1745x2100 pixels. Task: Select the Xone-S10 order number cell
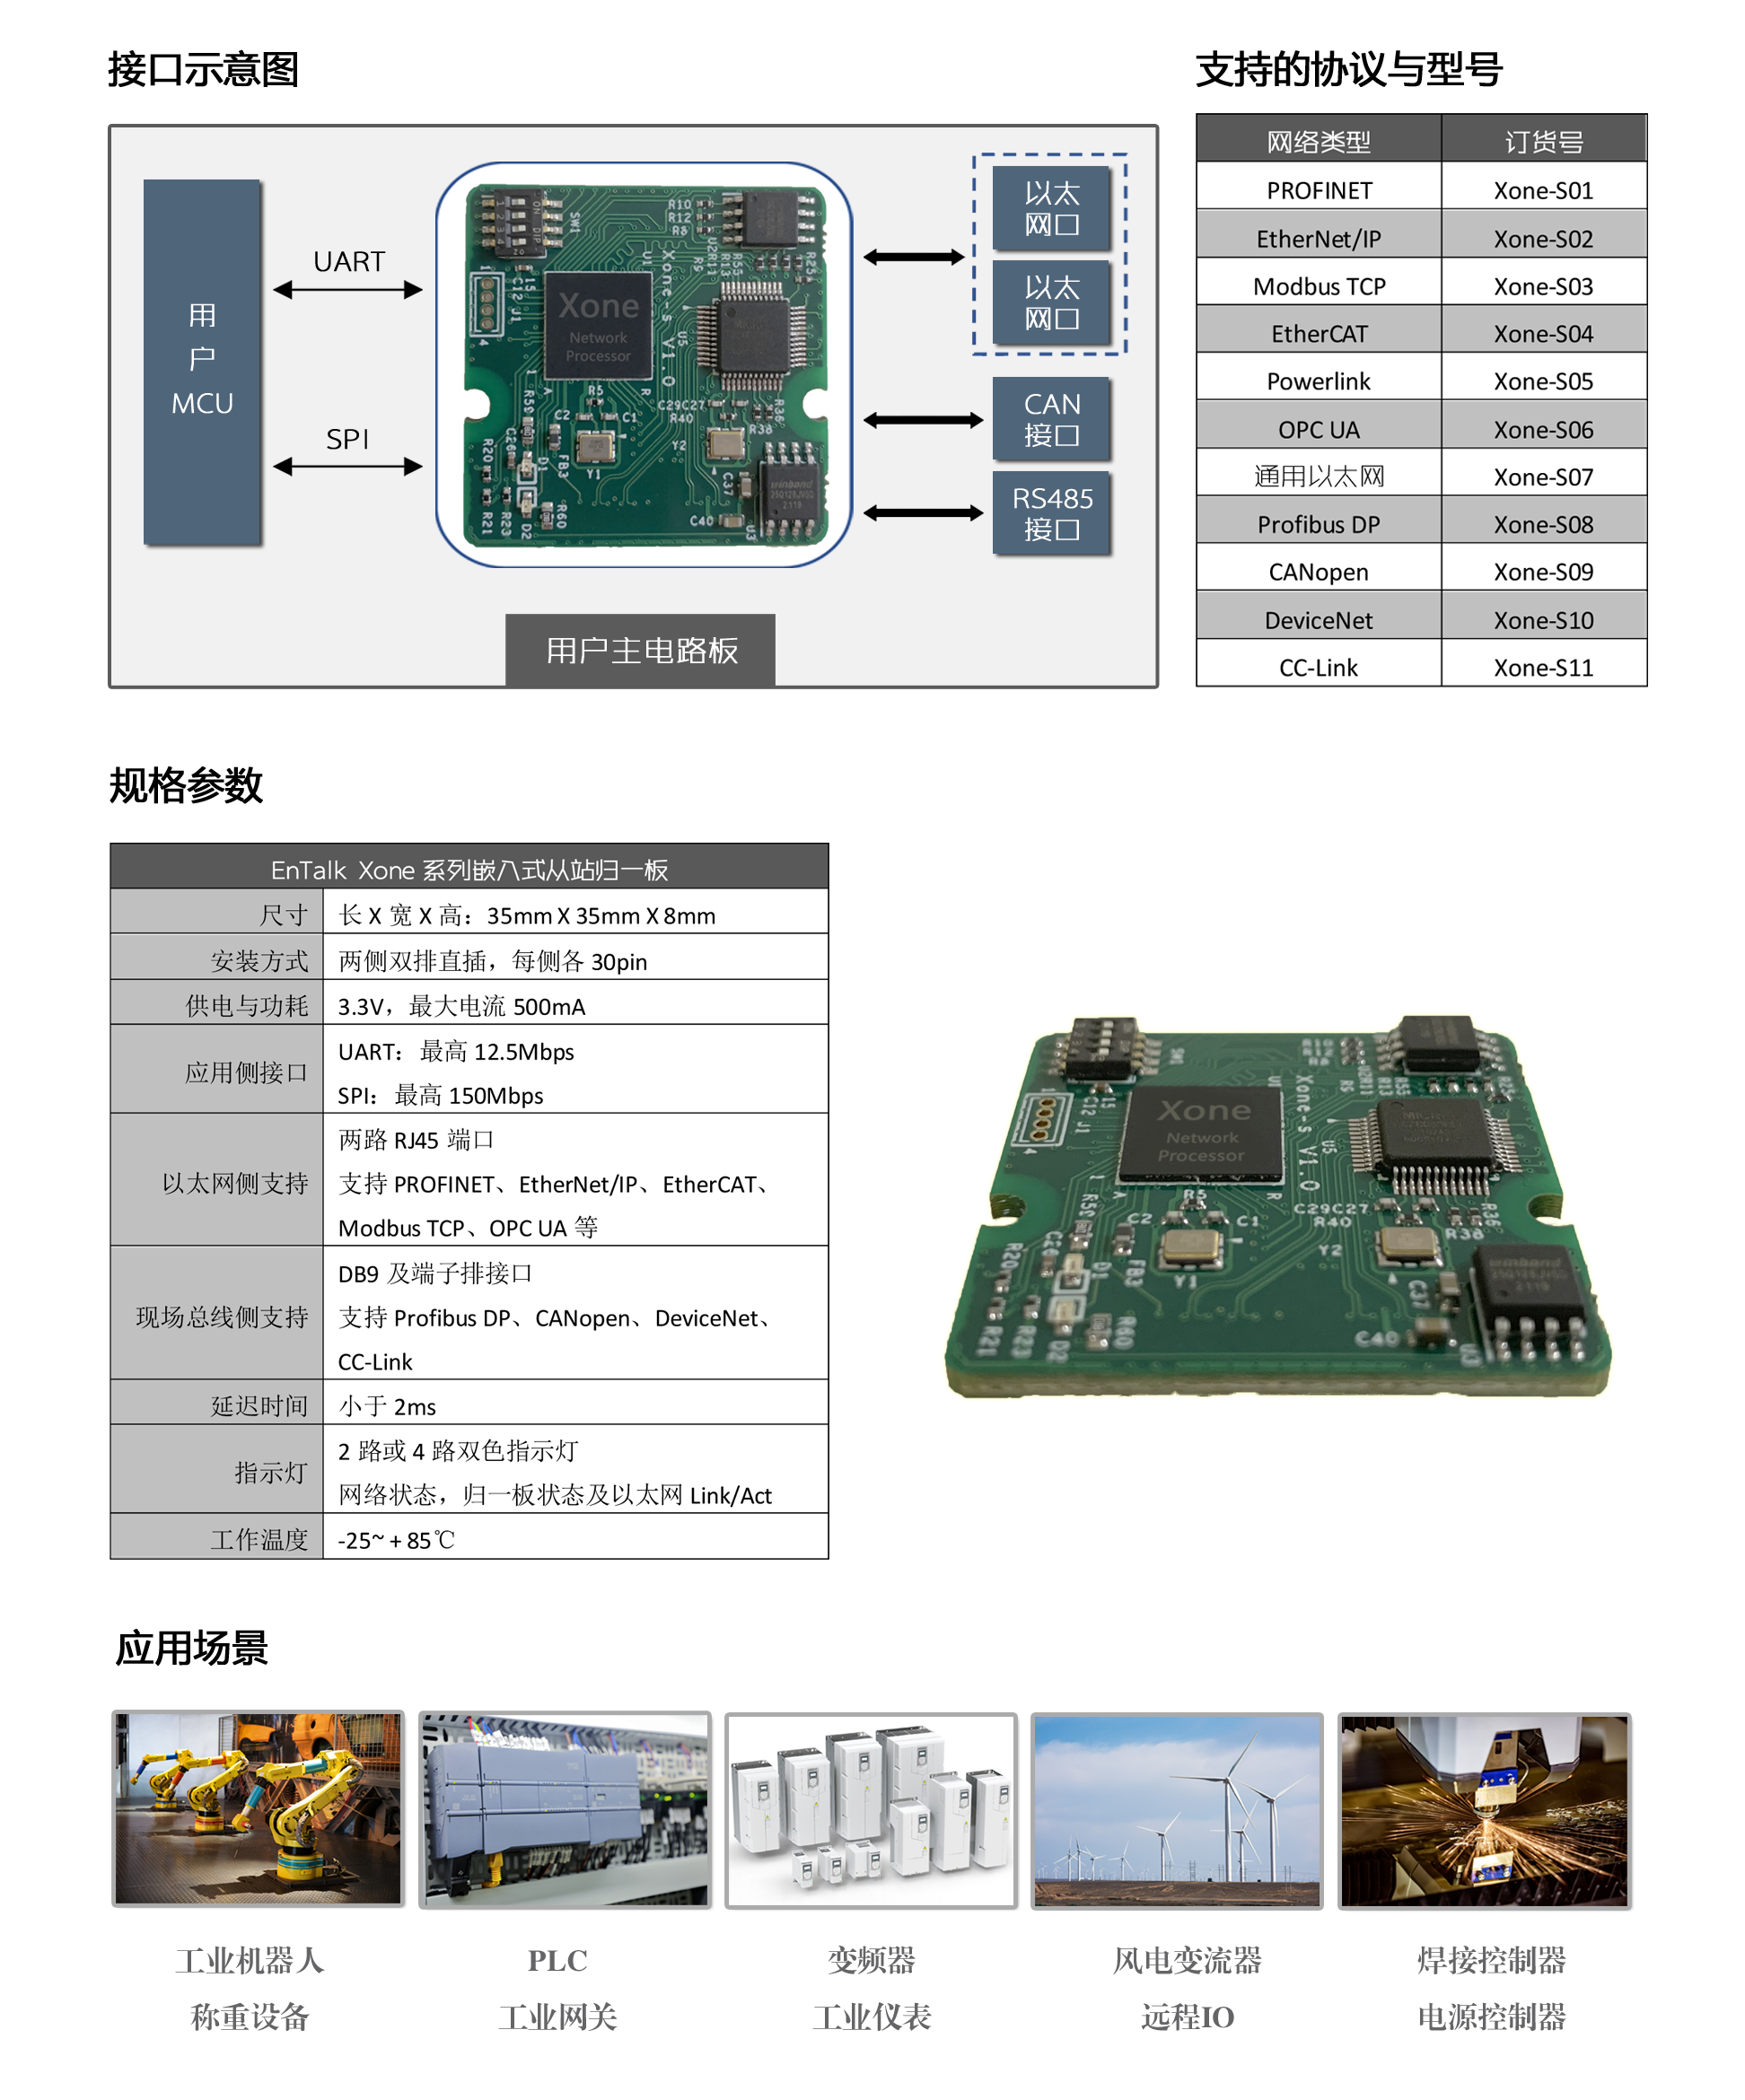click(1542, 620)
